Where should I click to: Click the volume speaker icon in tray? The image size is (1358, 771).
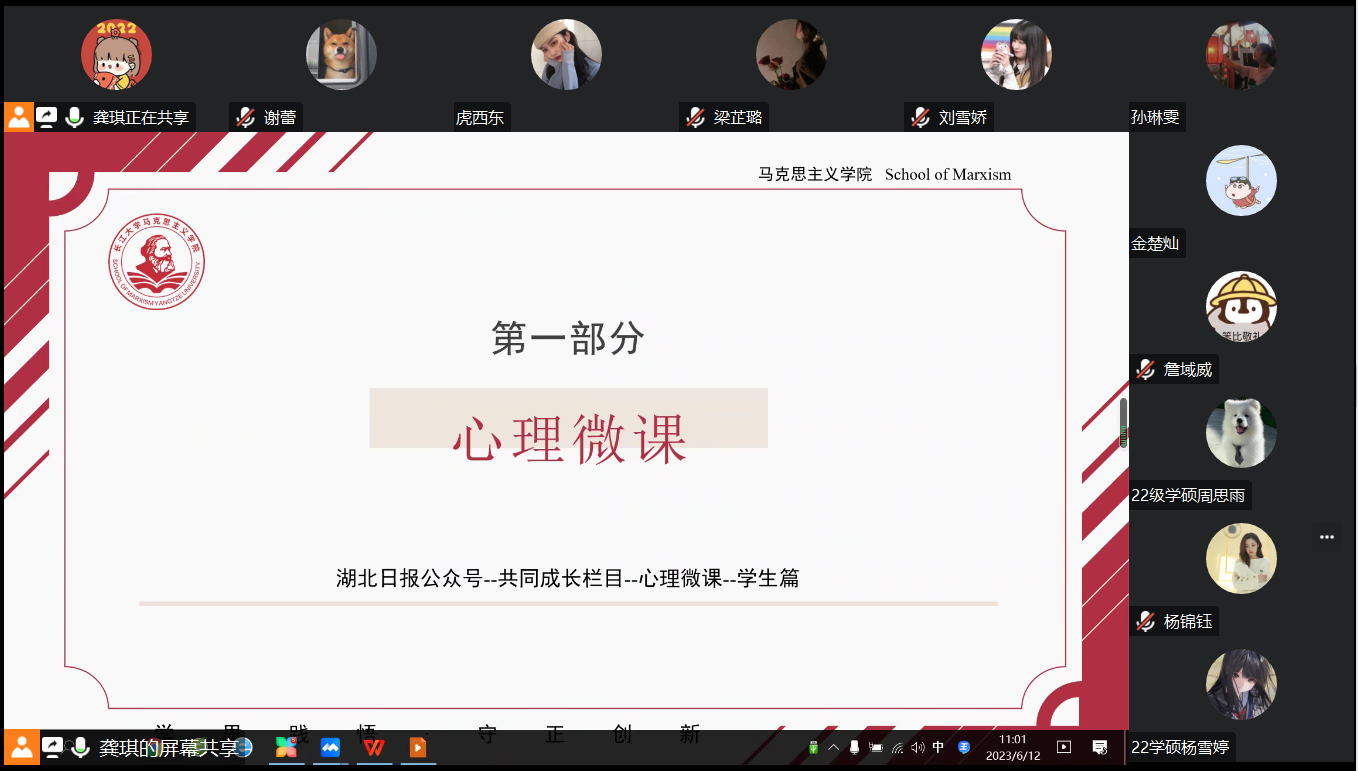tap(918, 747)
